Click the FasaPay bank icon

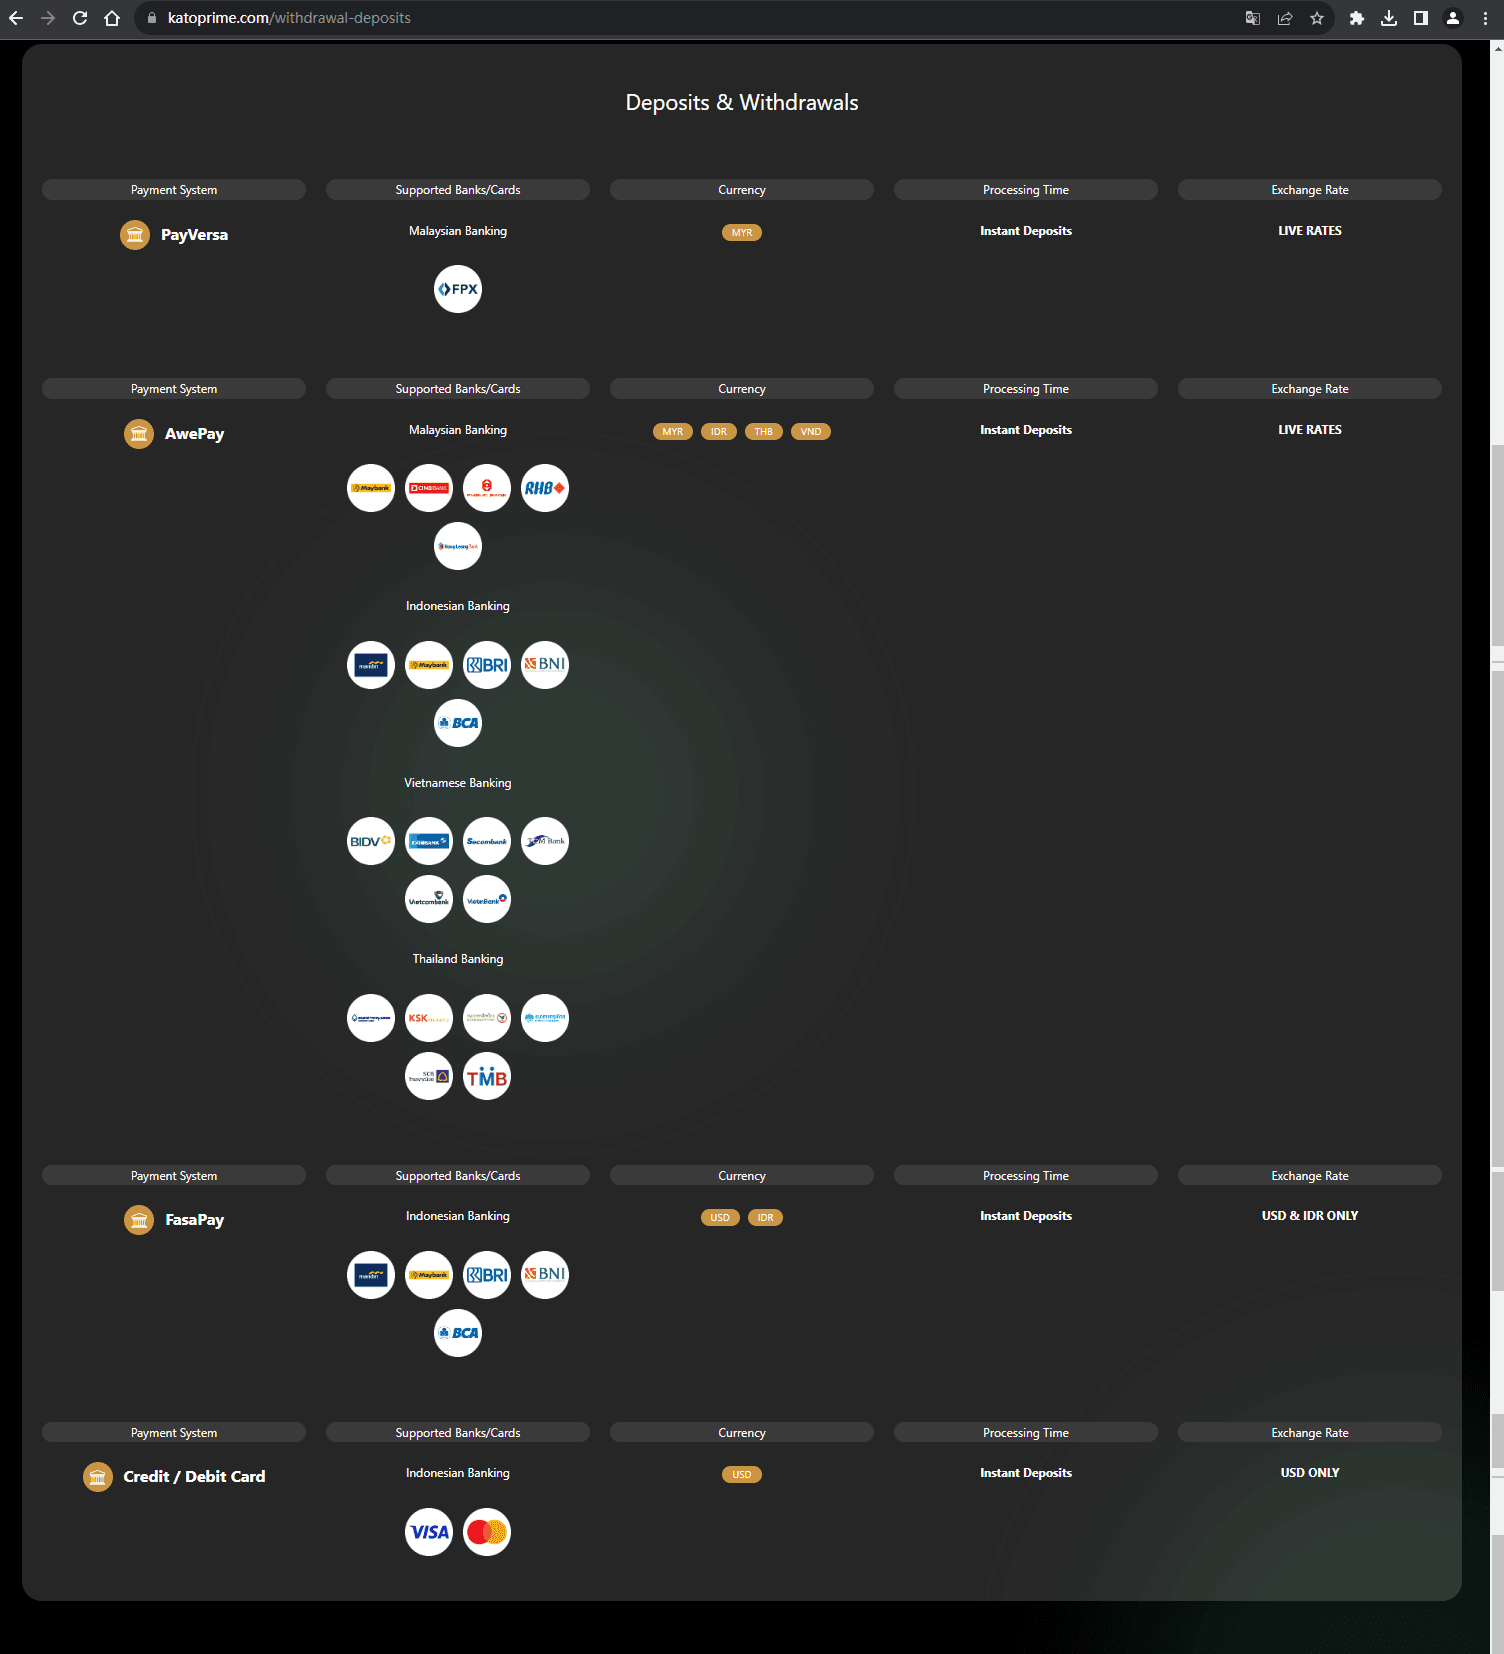[x=139, y=1220]
